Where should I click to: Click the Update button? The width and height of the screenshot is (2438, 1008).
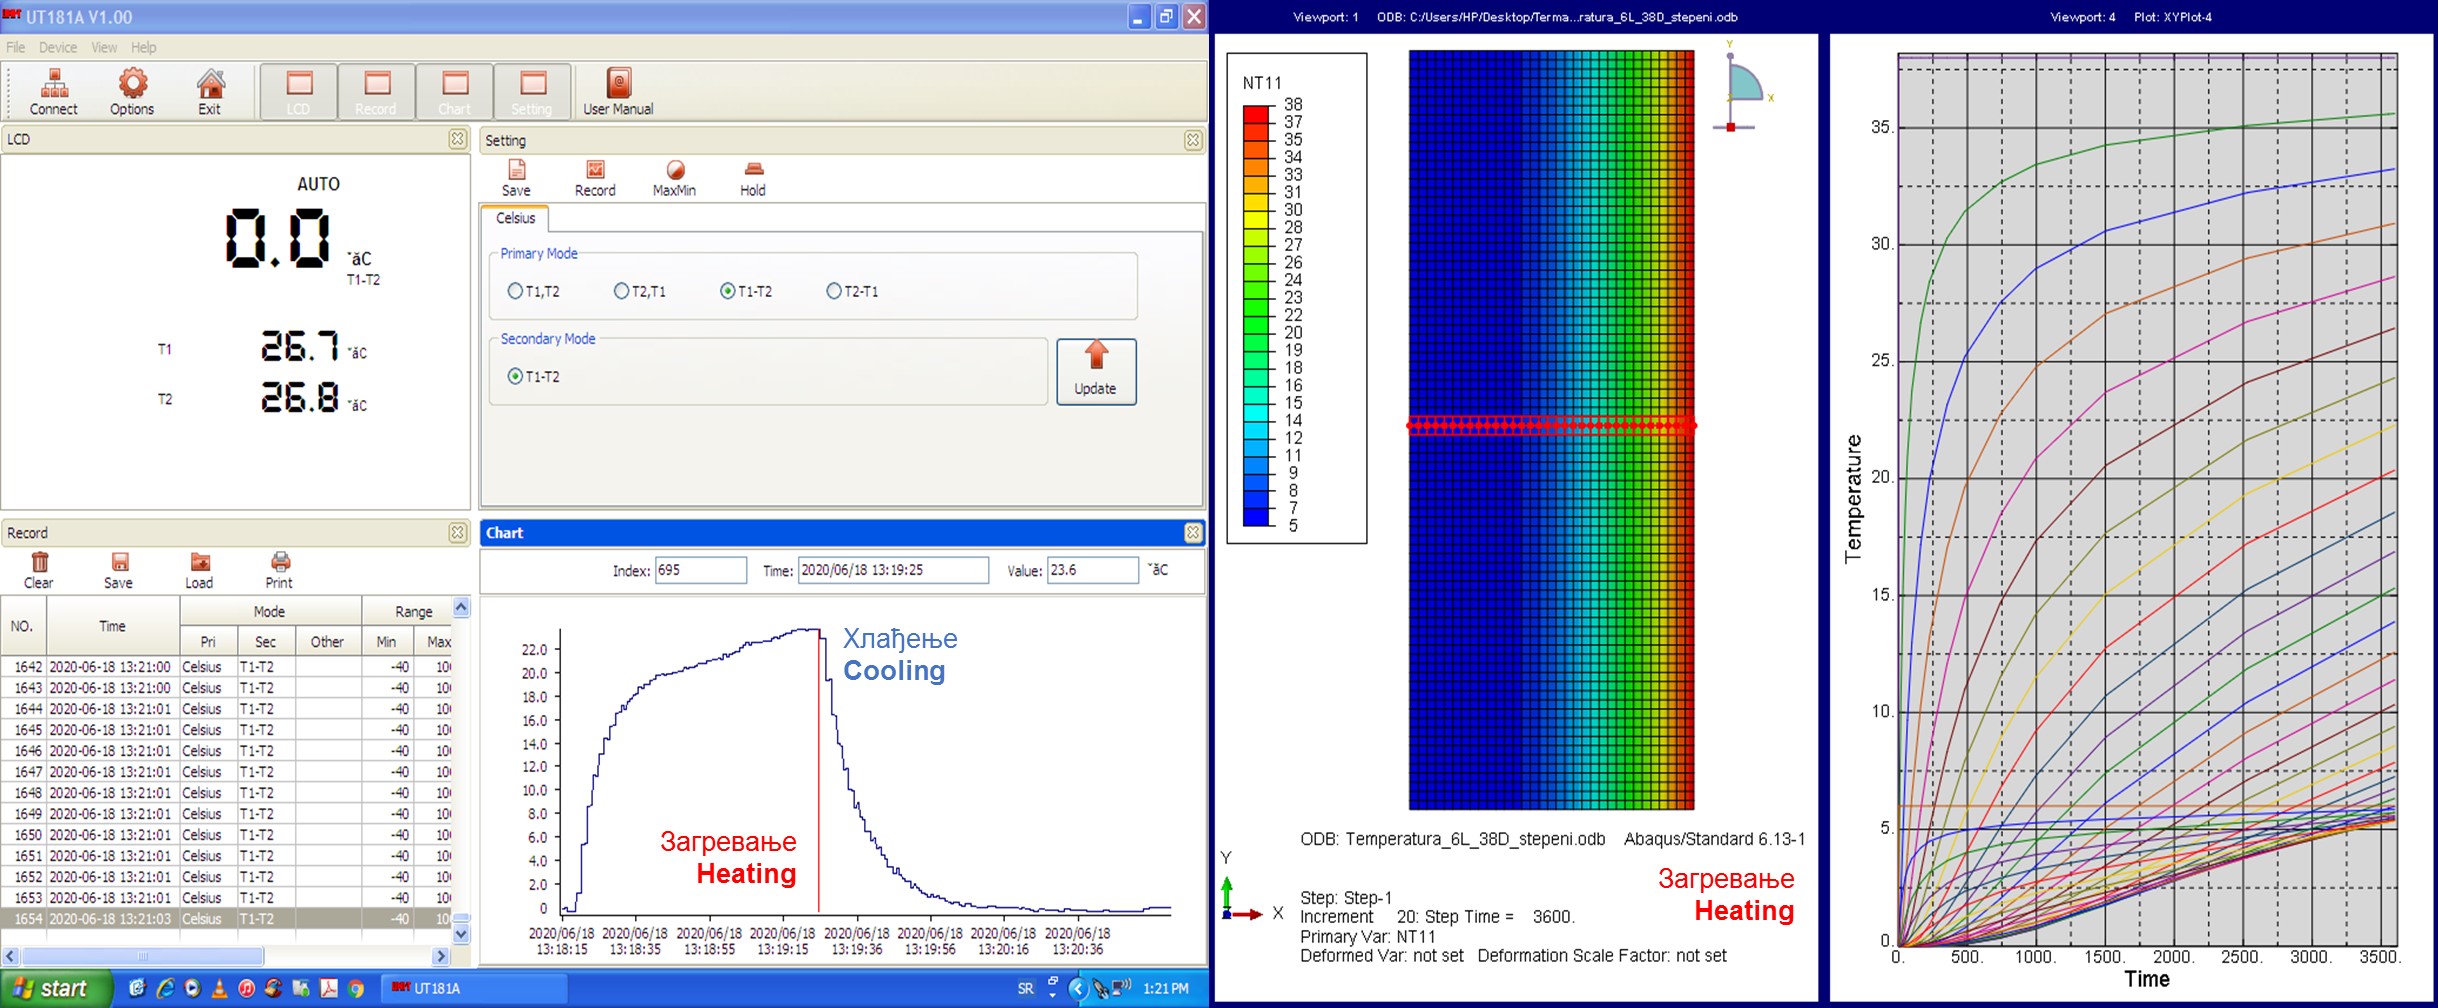pos(1096,371)
